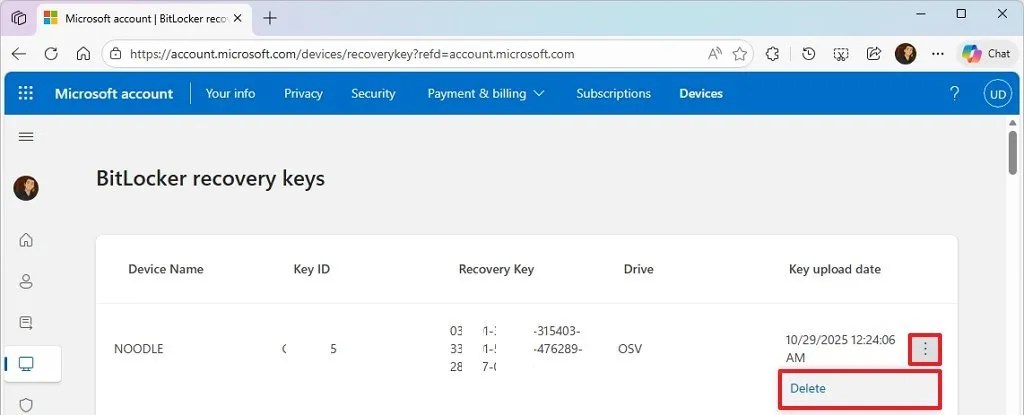View site security lock info

pyautogui.click(x=116, y=54)
